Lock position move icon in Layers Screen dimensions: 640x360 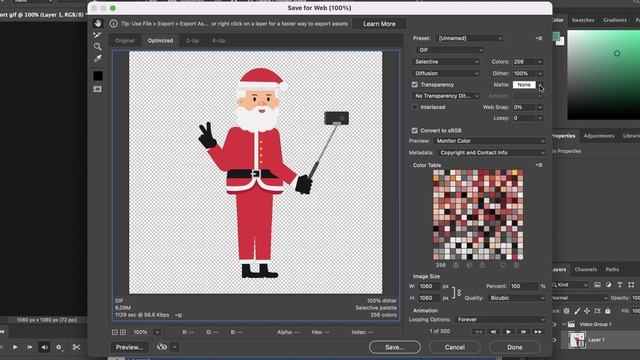tap(587, 311)
